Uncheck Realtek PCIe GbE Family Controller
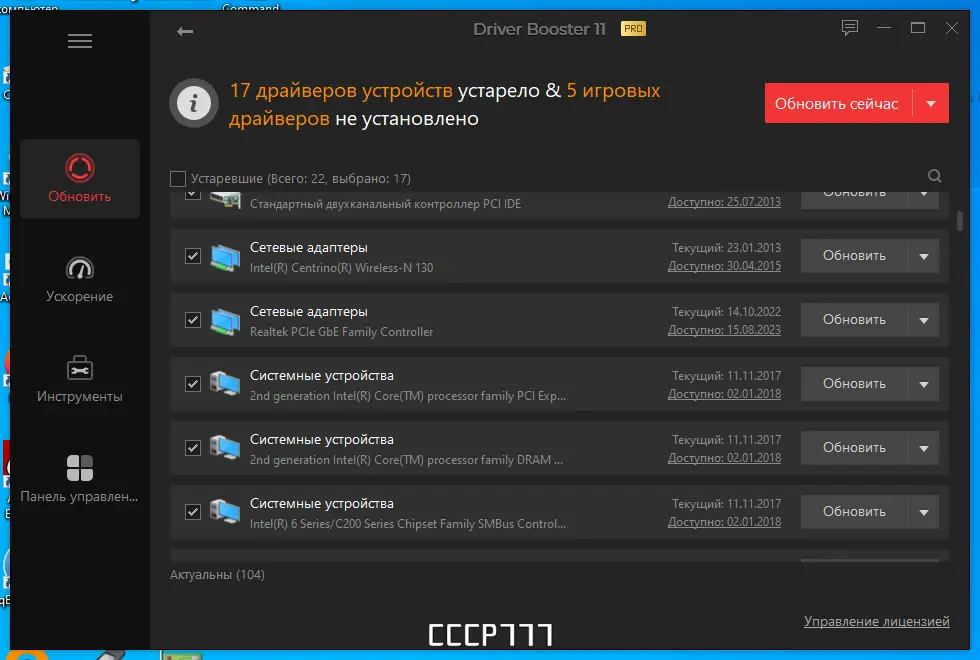980x660 pixels. (193, 320)
